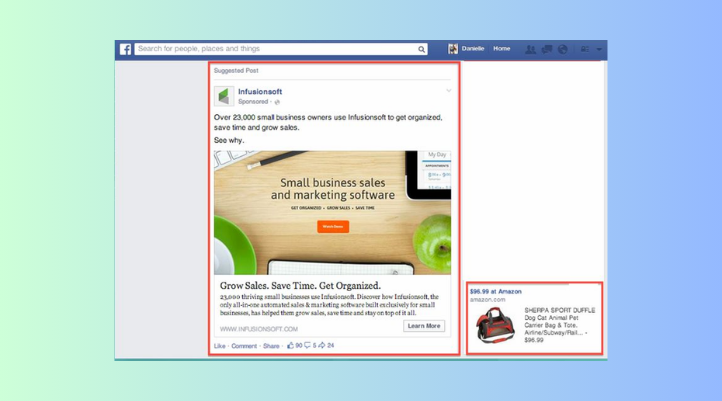
Task: Share the Infusionsoft post
Action: (271, 346)
